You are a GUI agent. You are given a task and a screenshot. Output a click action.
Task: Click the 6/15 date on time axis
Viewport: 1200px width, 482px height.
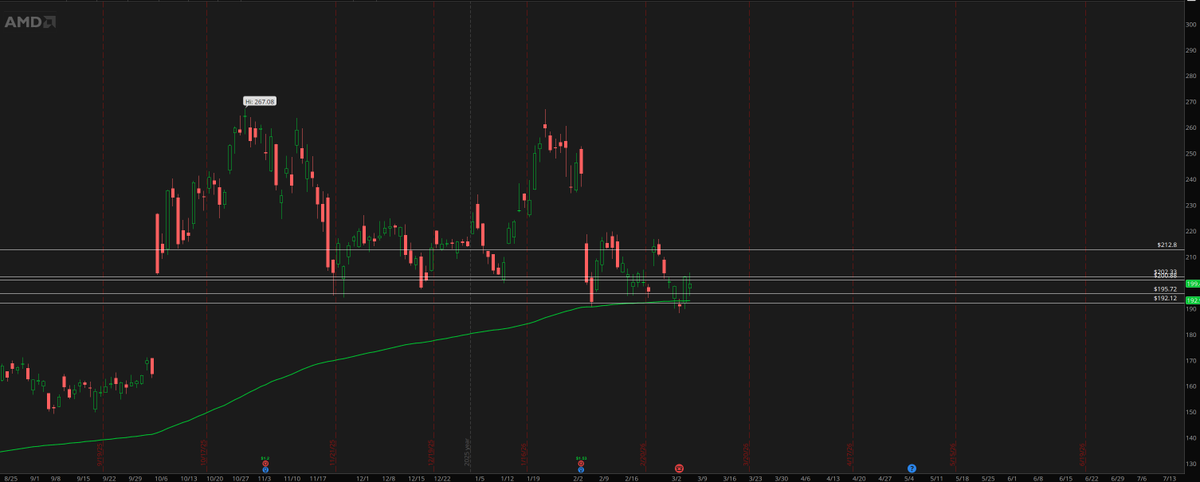pos(1066,477)
